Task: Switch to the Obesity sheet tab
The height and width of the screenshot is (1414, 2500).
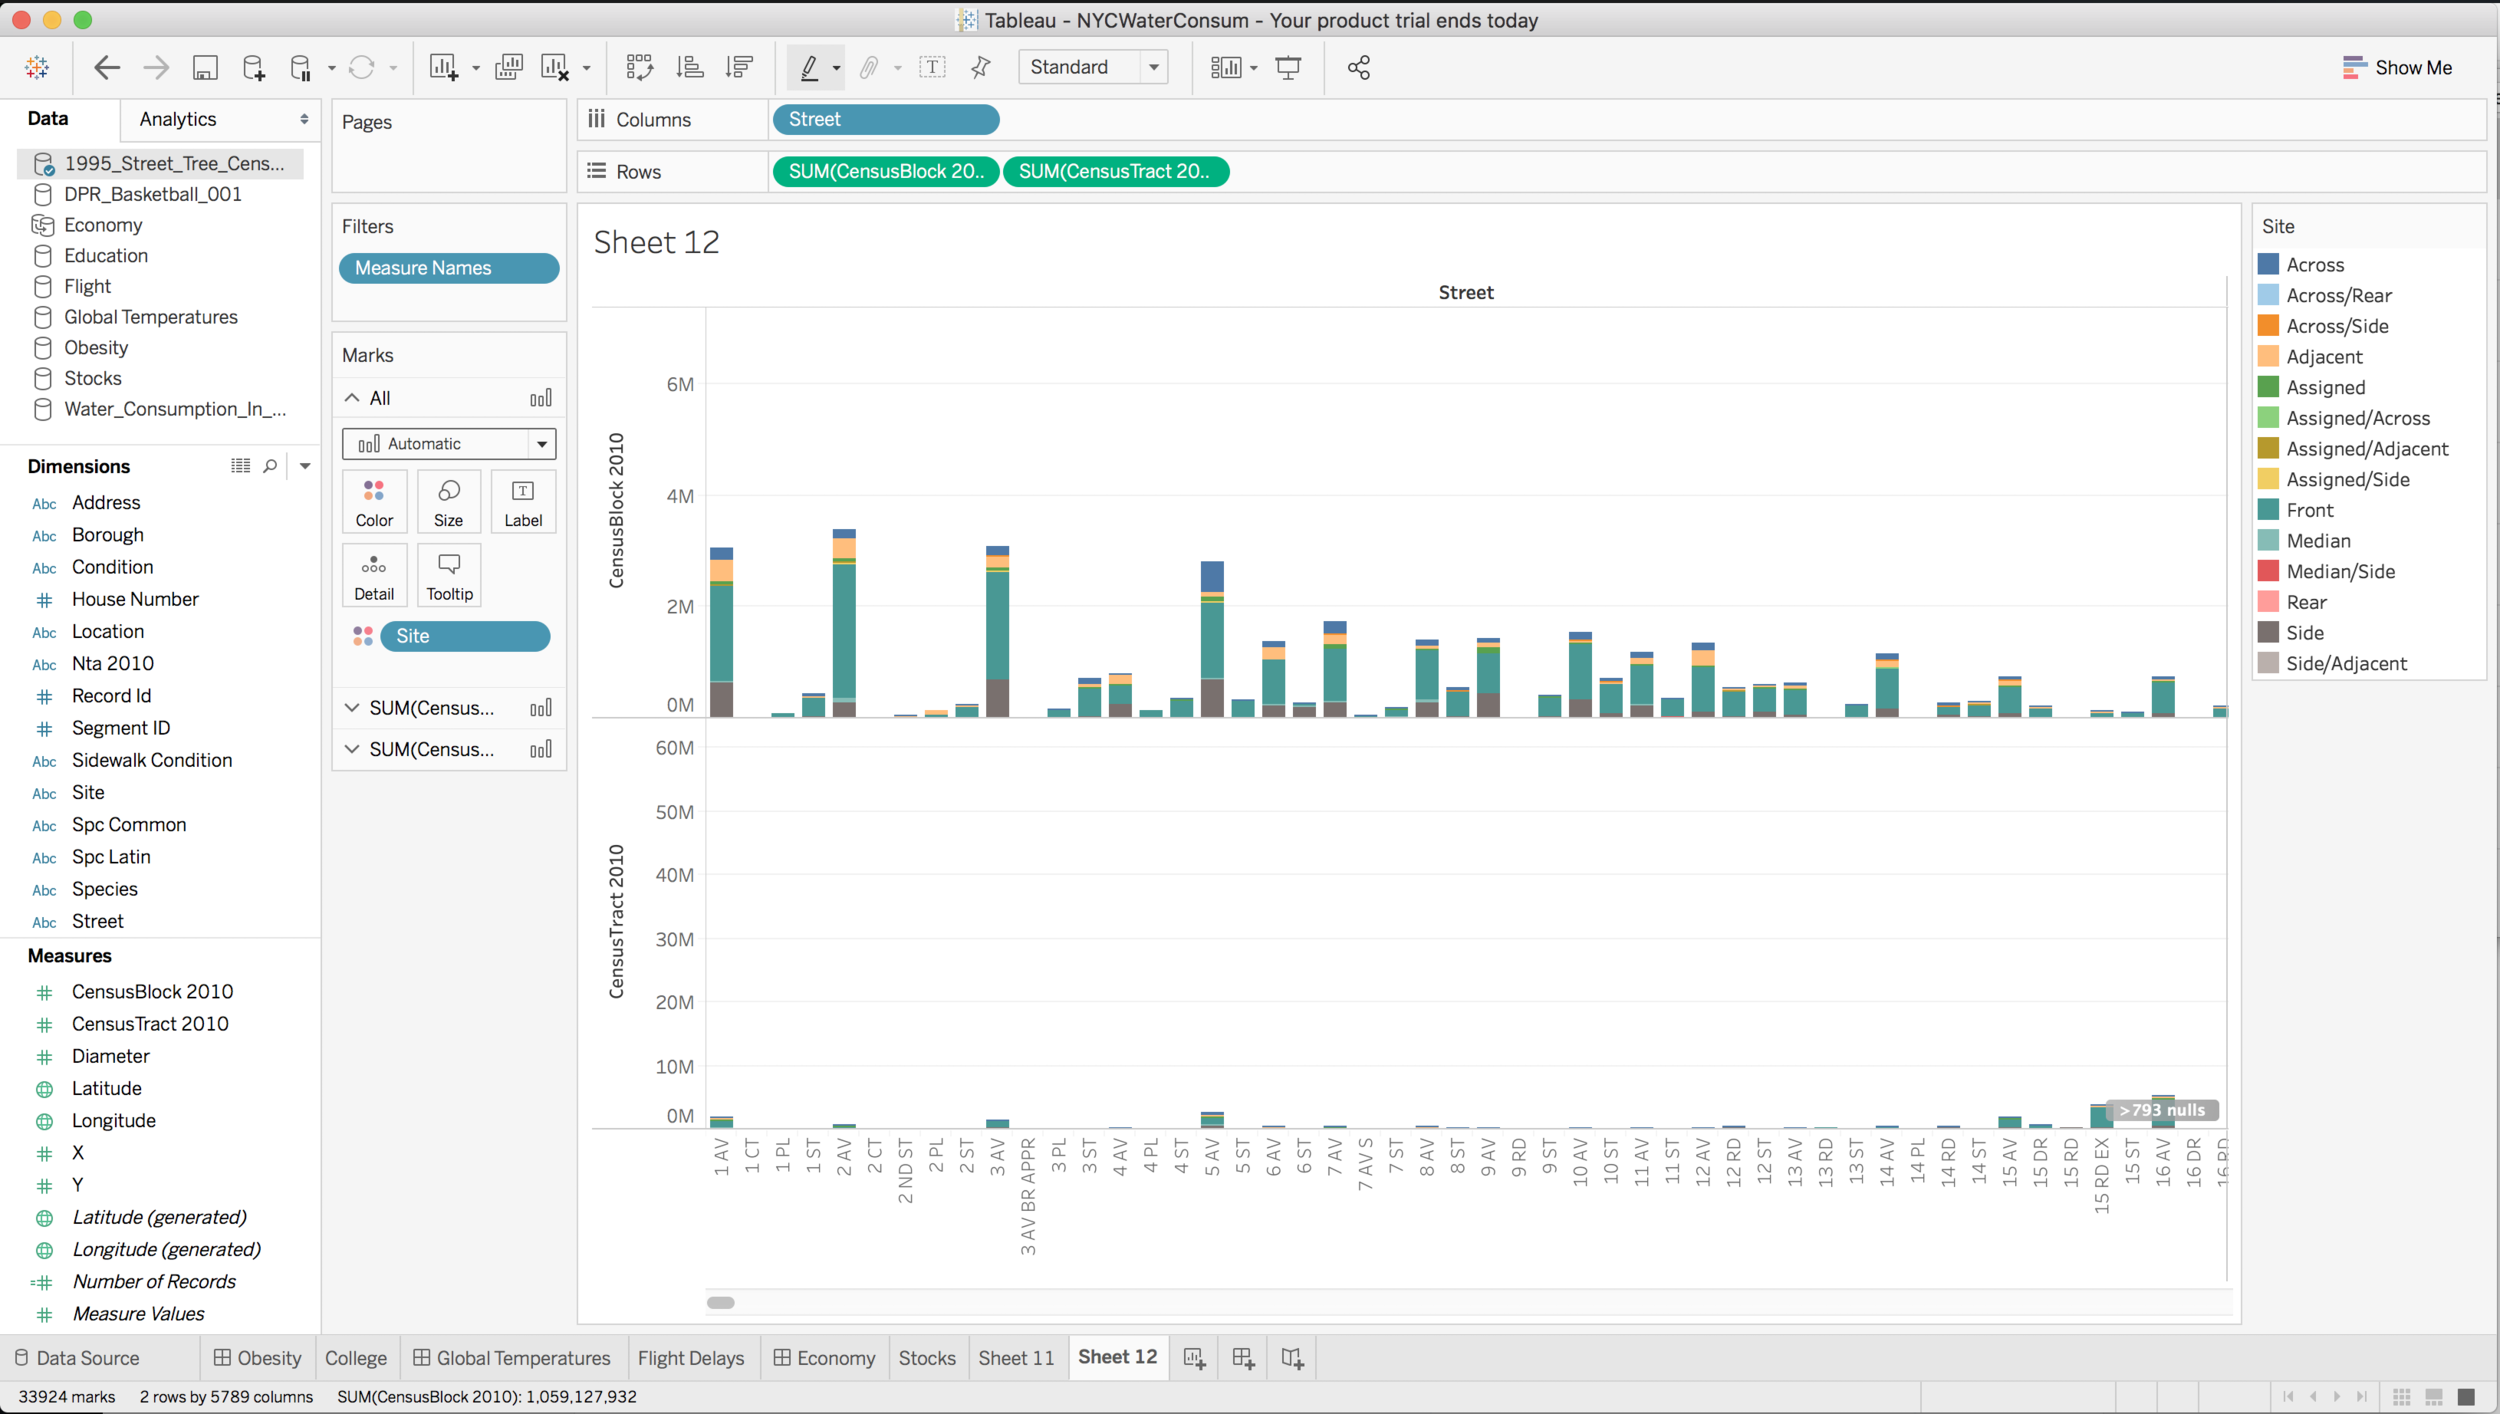Action: coord(257,1358)
